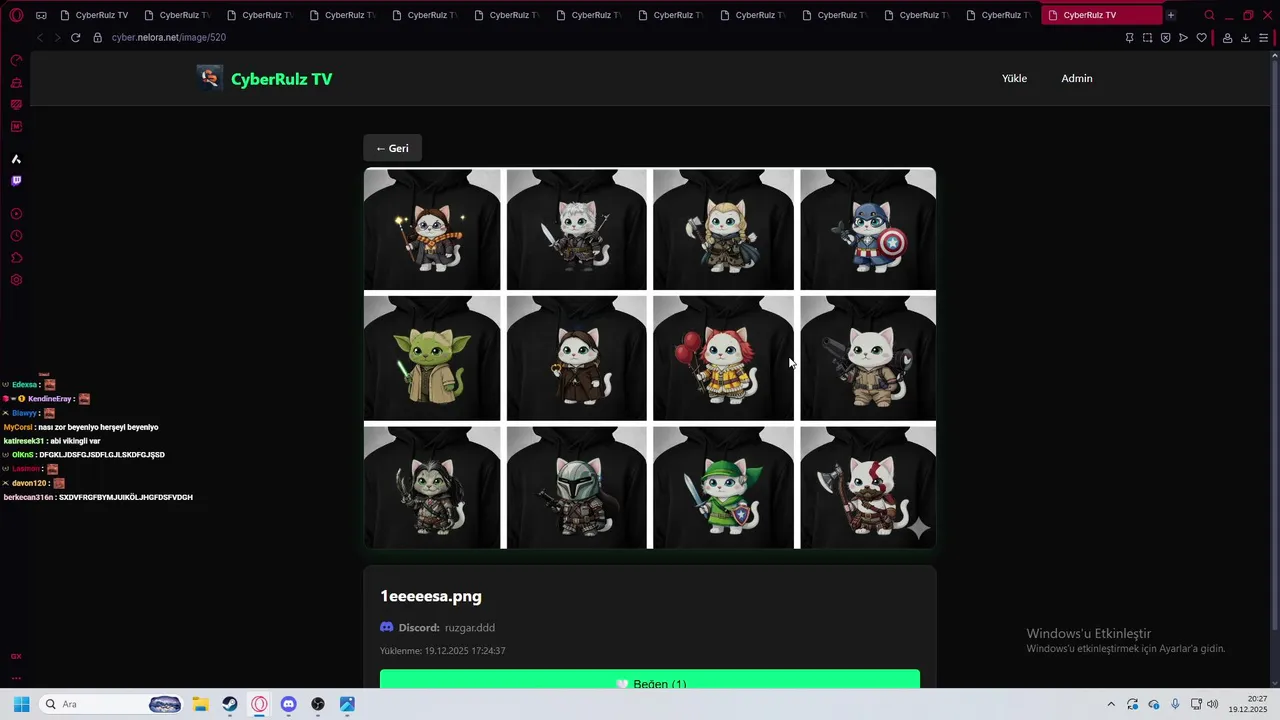Image resolution: width=1280 pixels, height=720 pixels.
Task: Go back with browser back arrow
Action: pos(40,37)
